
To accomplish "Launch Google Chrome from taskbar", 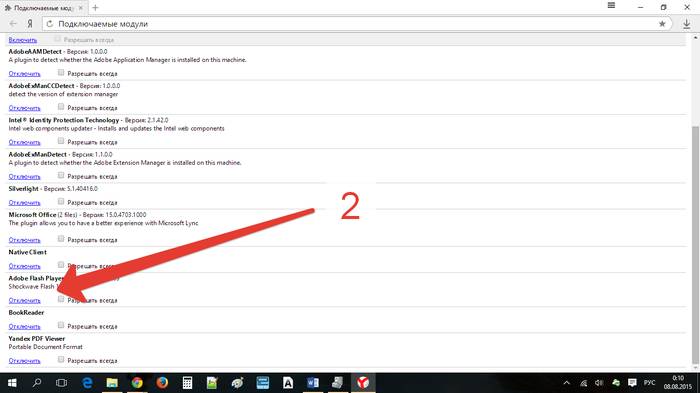I will (137, 383).
